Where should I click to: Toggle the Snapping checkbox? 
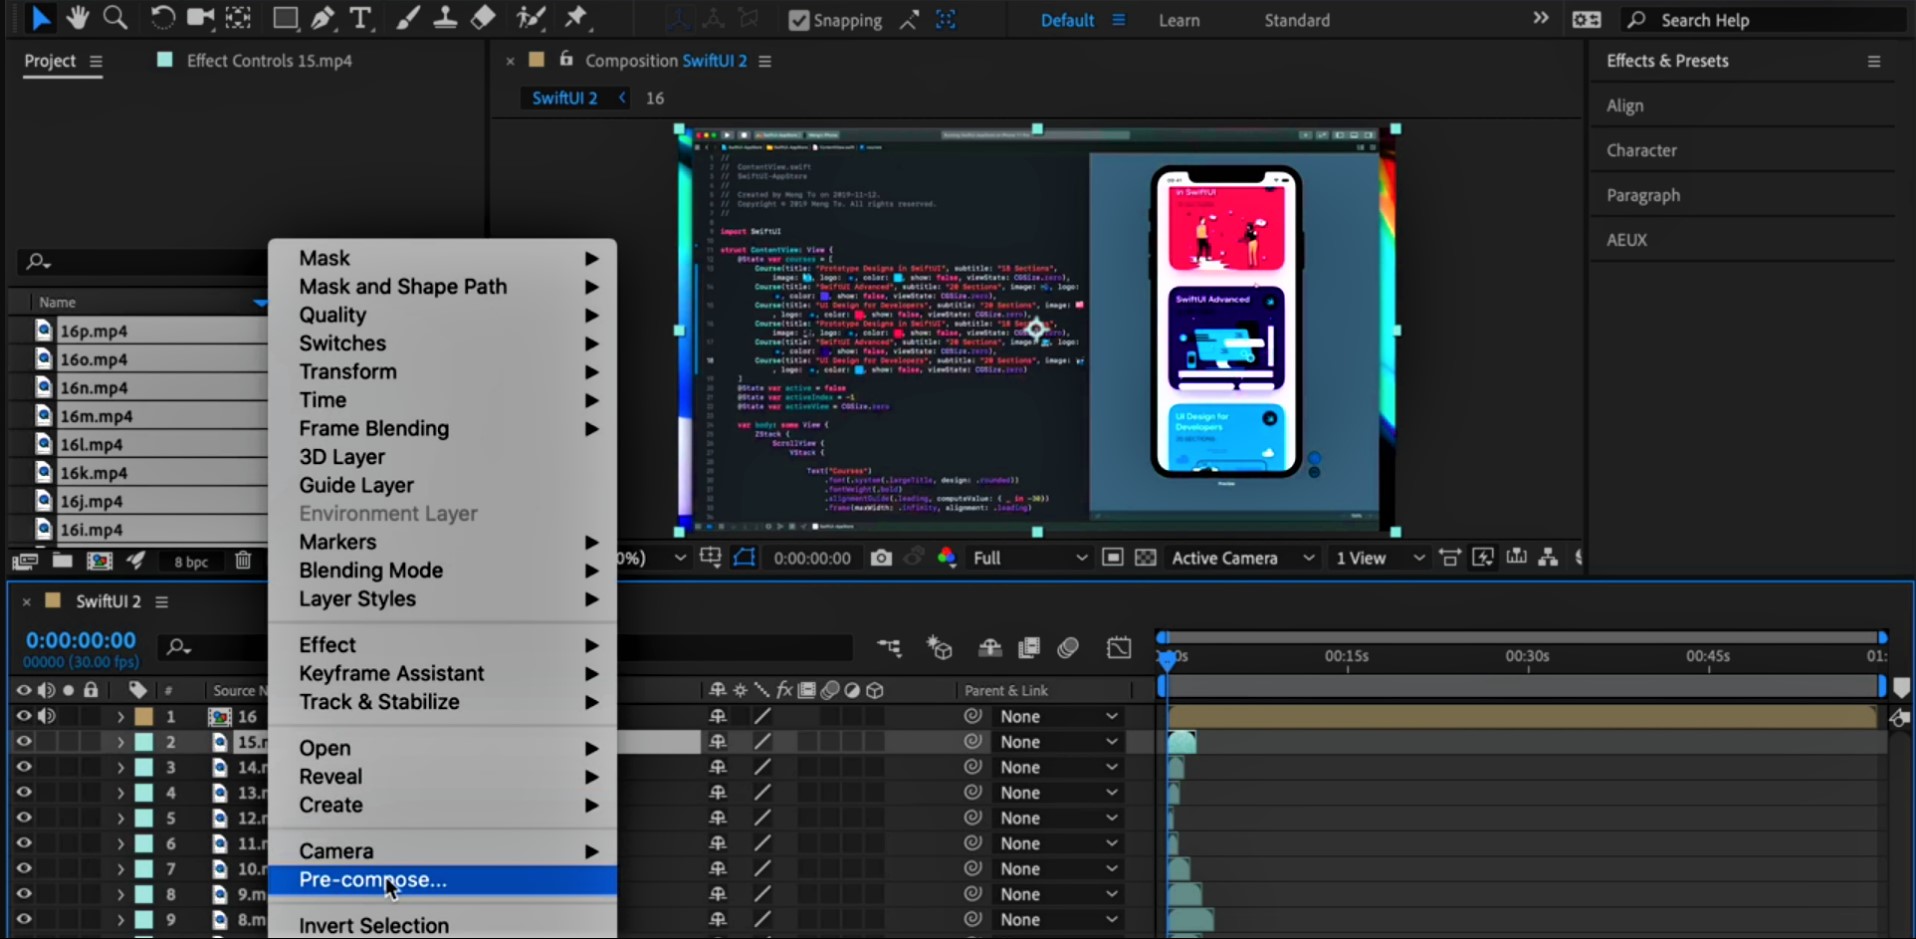799,20
